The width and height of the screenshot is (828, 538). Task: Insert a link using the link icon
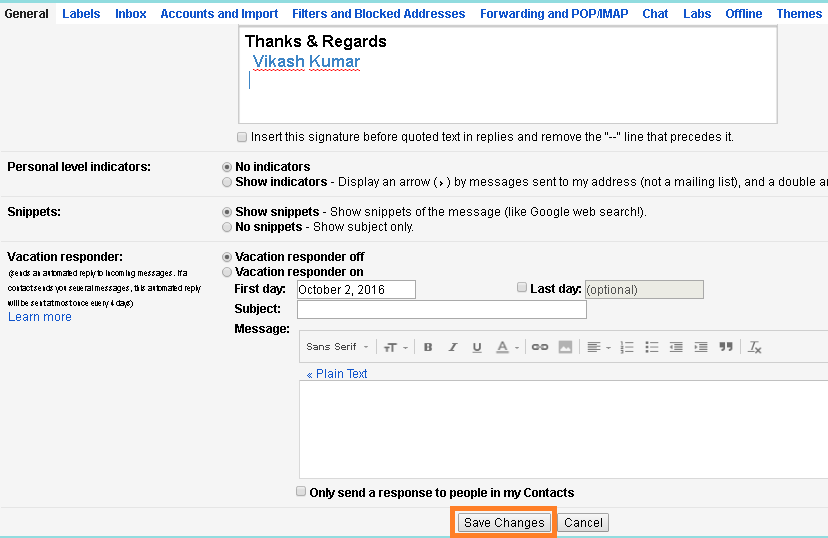click(540, 347)
